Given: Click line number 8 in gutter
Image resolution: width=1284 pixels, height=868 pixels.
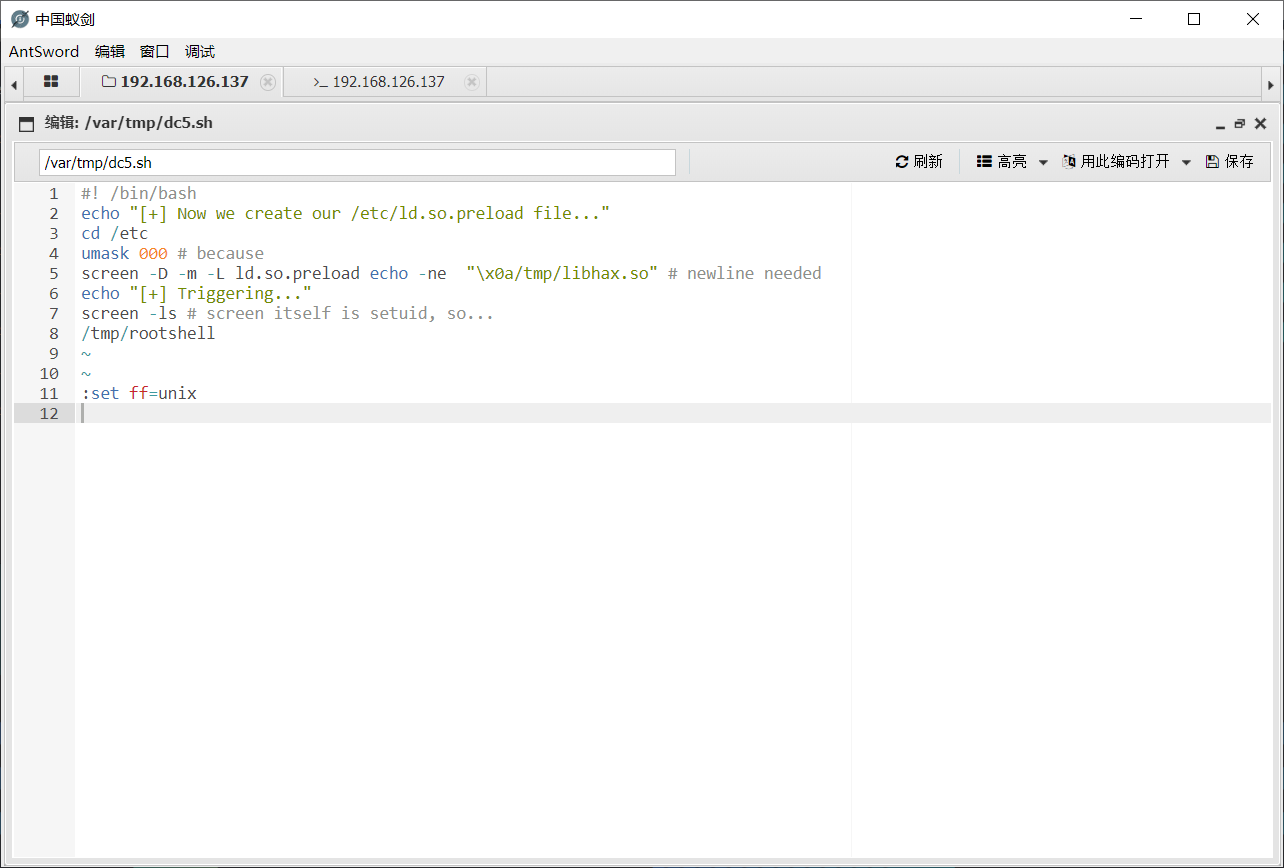Looking at the screenshot, I should click(54, 333).
